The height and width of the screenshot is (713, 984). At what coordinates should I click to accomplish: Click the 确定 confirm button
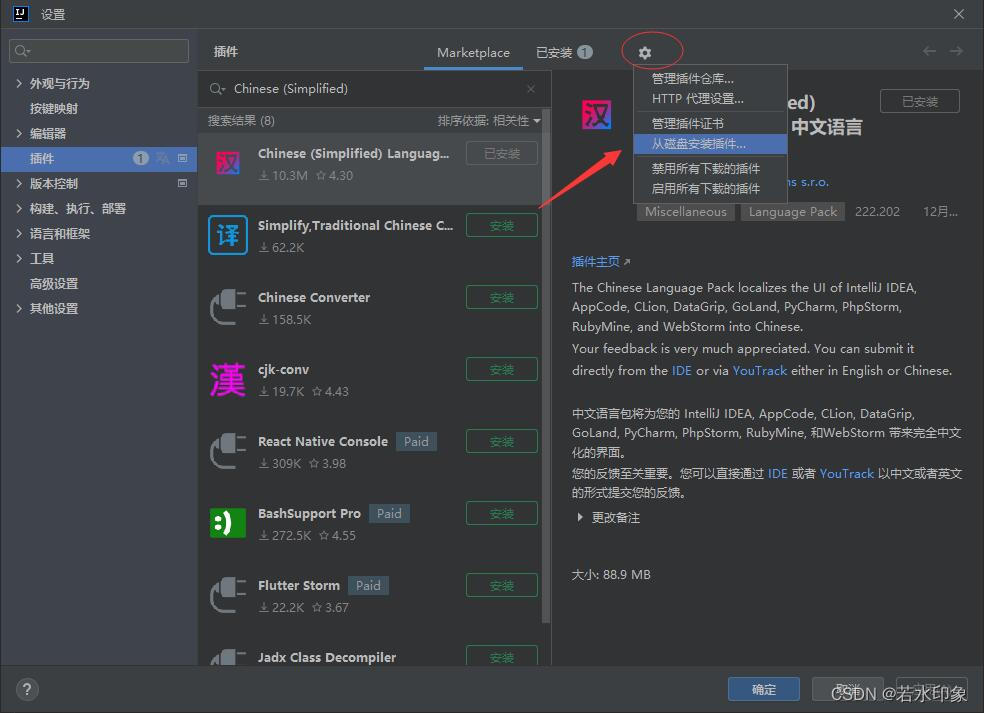(x=764, y=689)
